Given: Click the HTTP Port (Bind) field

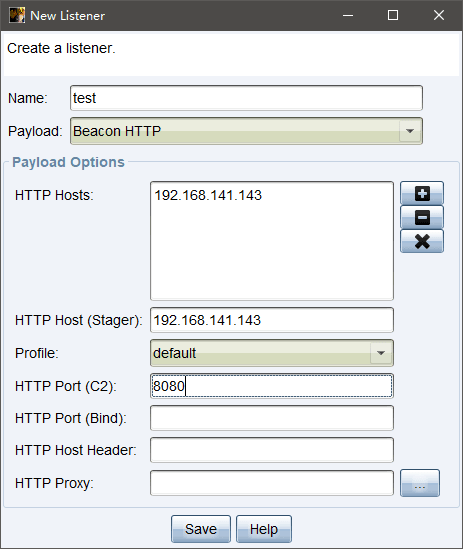Looking at the screenshot, I should tap(272, 418).
